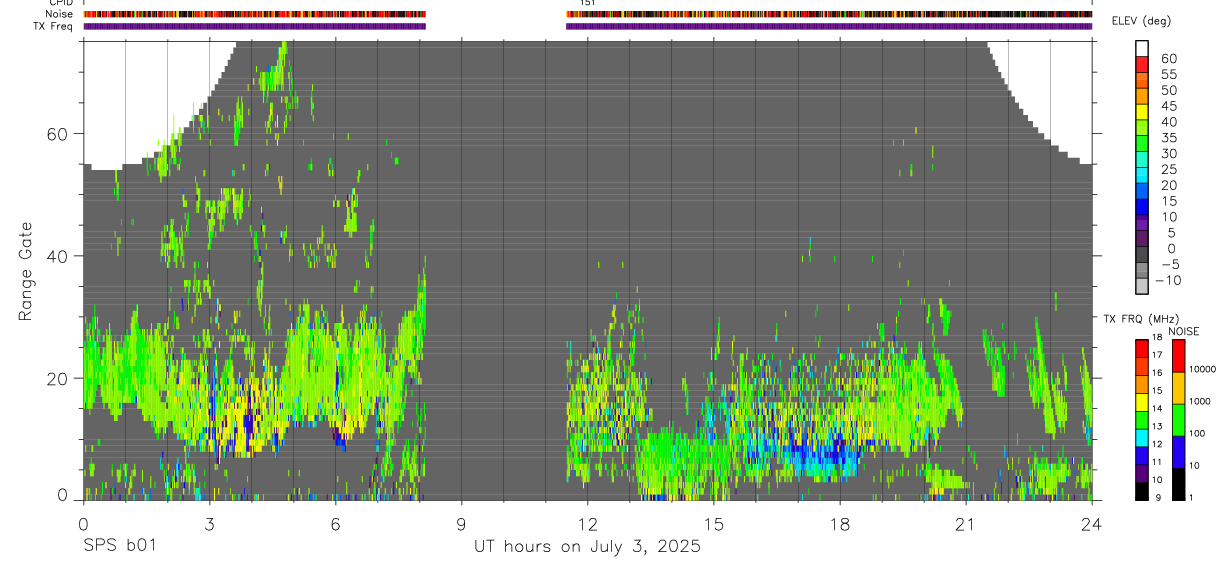The width and height of the screenshot is (1228, 567).
Task: Pick the yellow segment of ELEV colorbar
Action: (1142, 112)
